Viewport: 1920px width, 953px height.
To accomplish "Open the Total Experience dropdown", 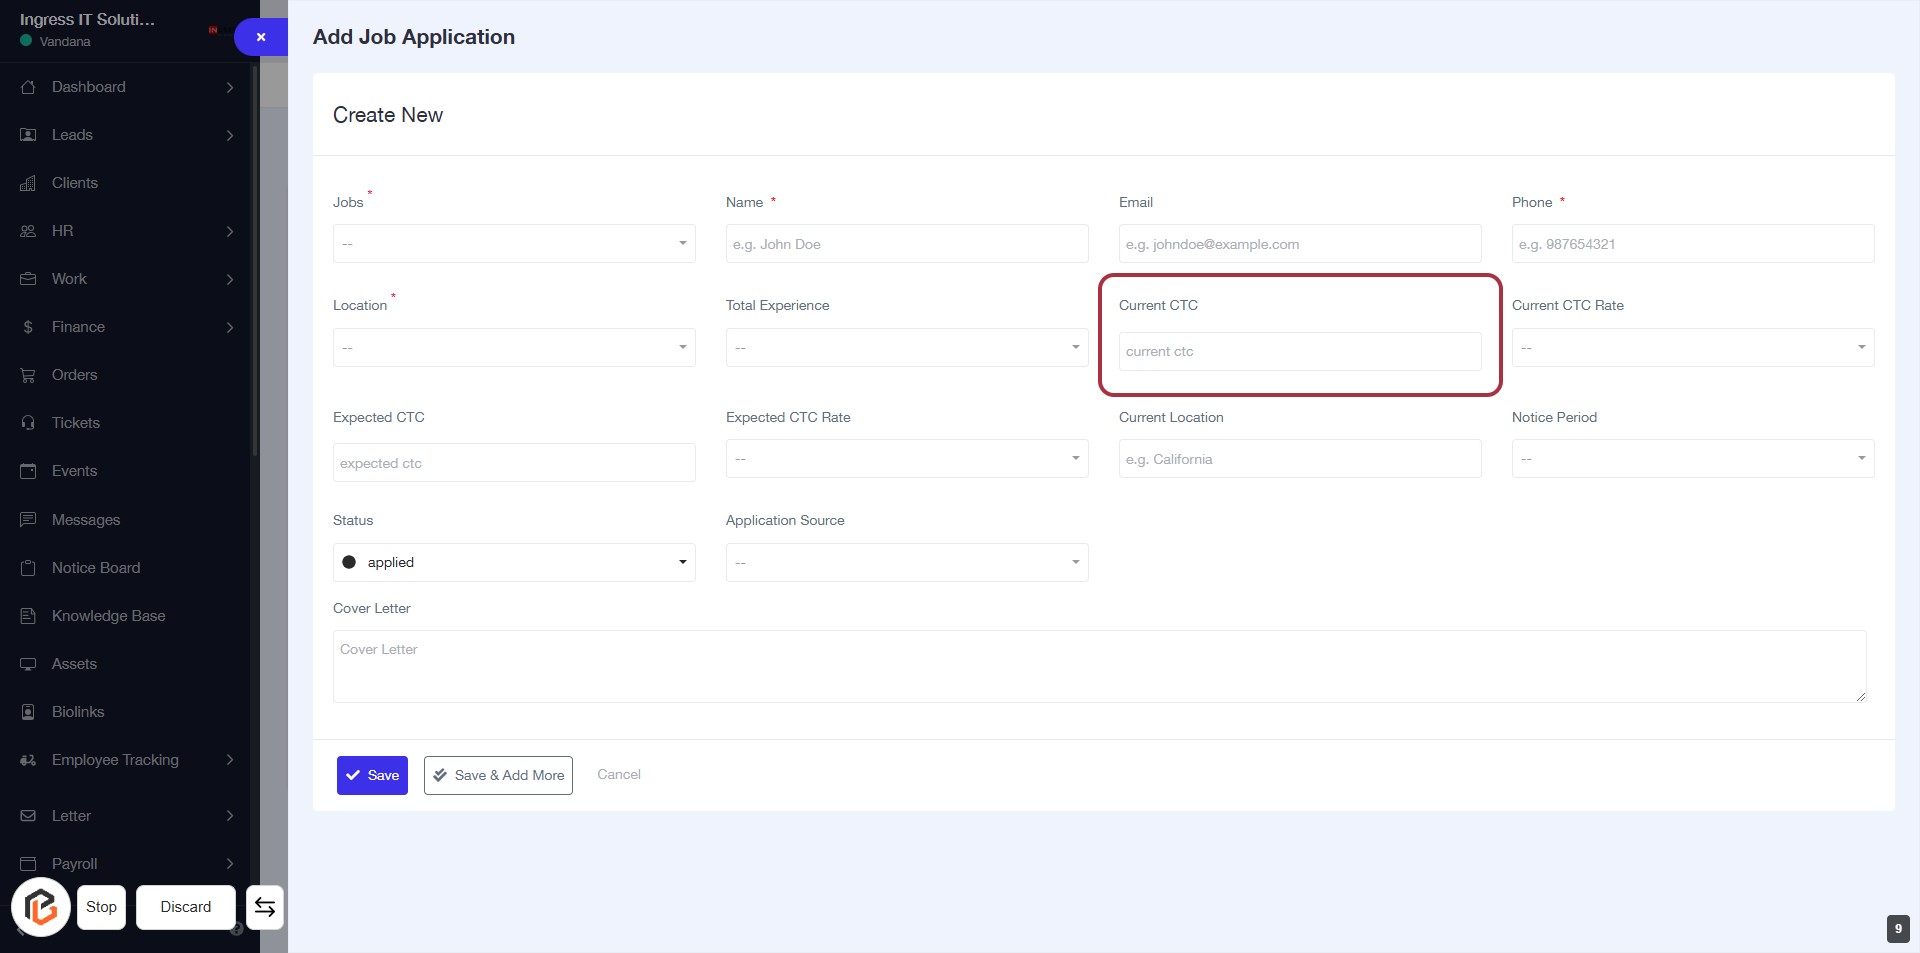I will coord(906,348).
